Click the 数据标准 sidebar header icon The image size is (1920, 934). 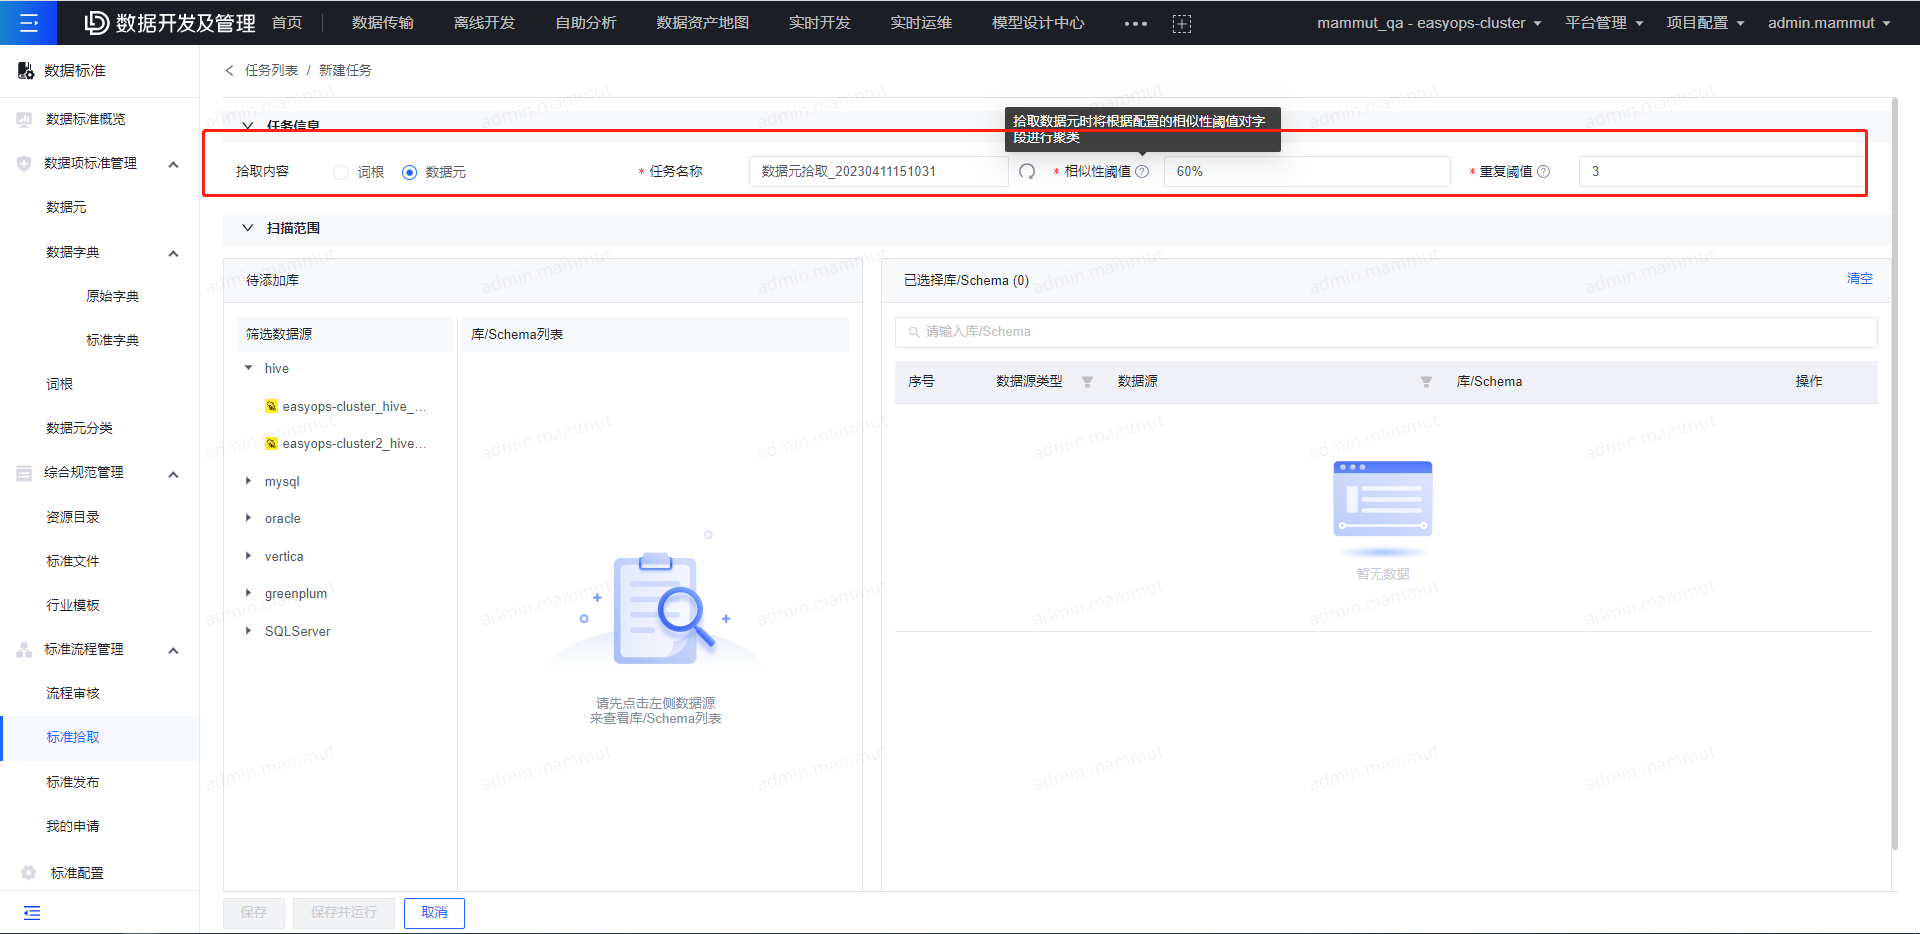point(26,70)
